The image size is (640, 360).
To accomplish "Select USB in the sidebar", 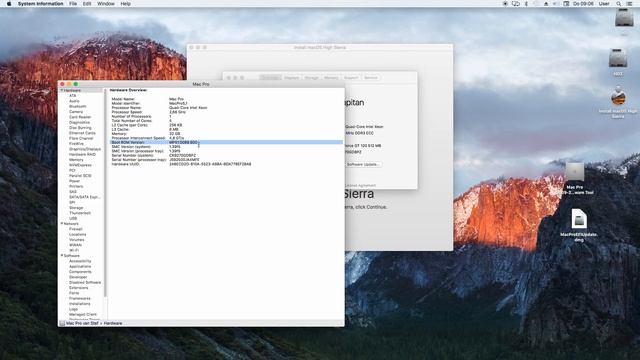I will click(73, 218).
